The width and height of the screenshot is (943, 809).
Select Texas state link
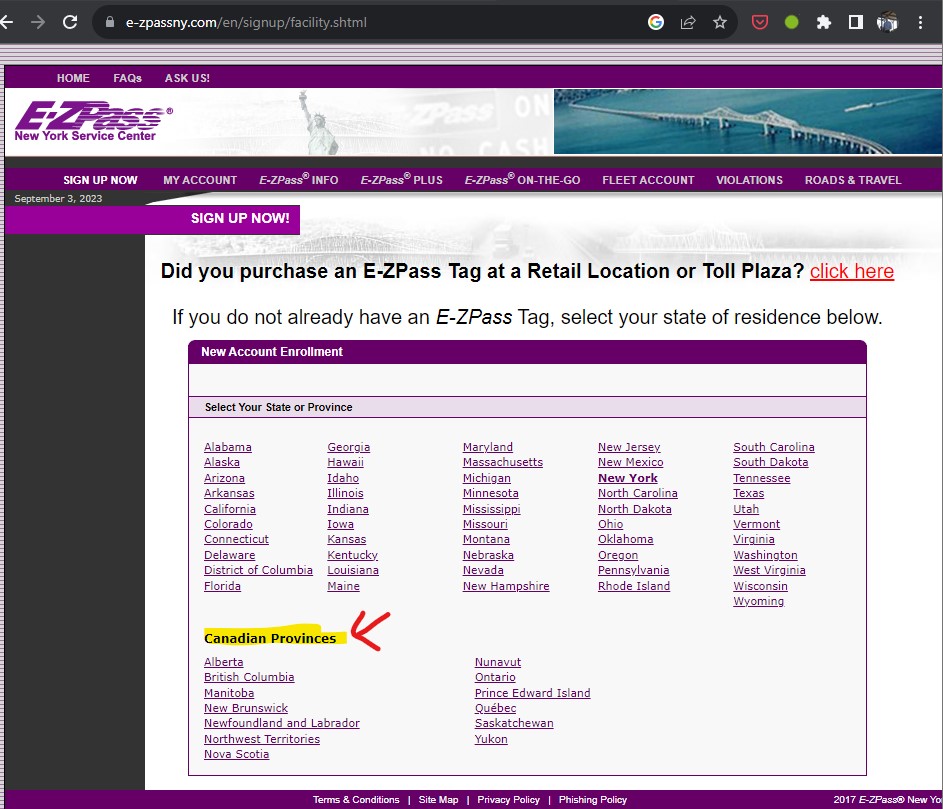(x=749, y=493)
